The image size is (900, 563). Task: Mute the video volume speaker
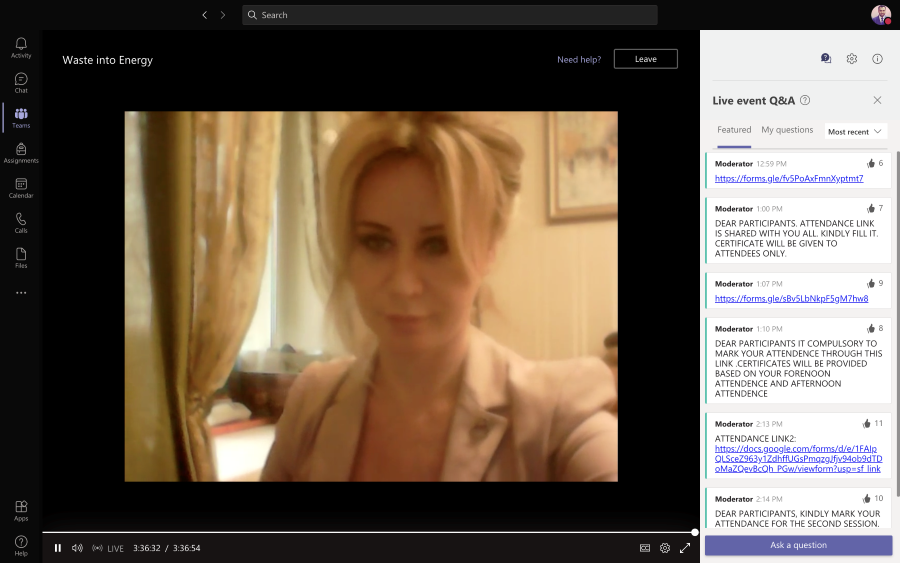coord(77,548)
